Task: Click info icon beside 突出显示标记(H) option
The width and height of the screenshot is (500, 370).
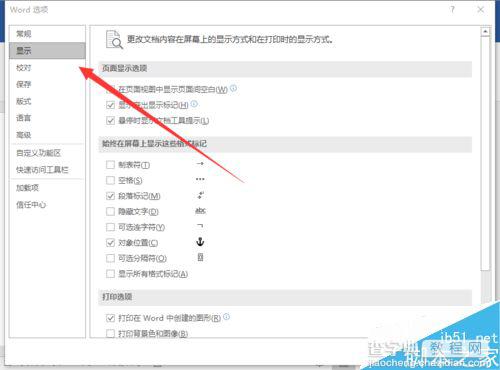Action: pyautogui.click(x=194, y=104)
